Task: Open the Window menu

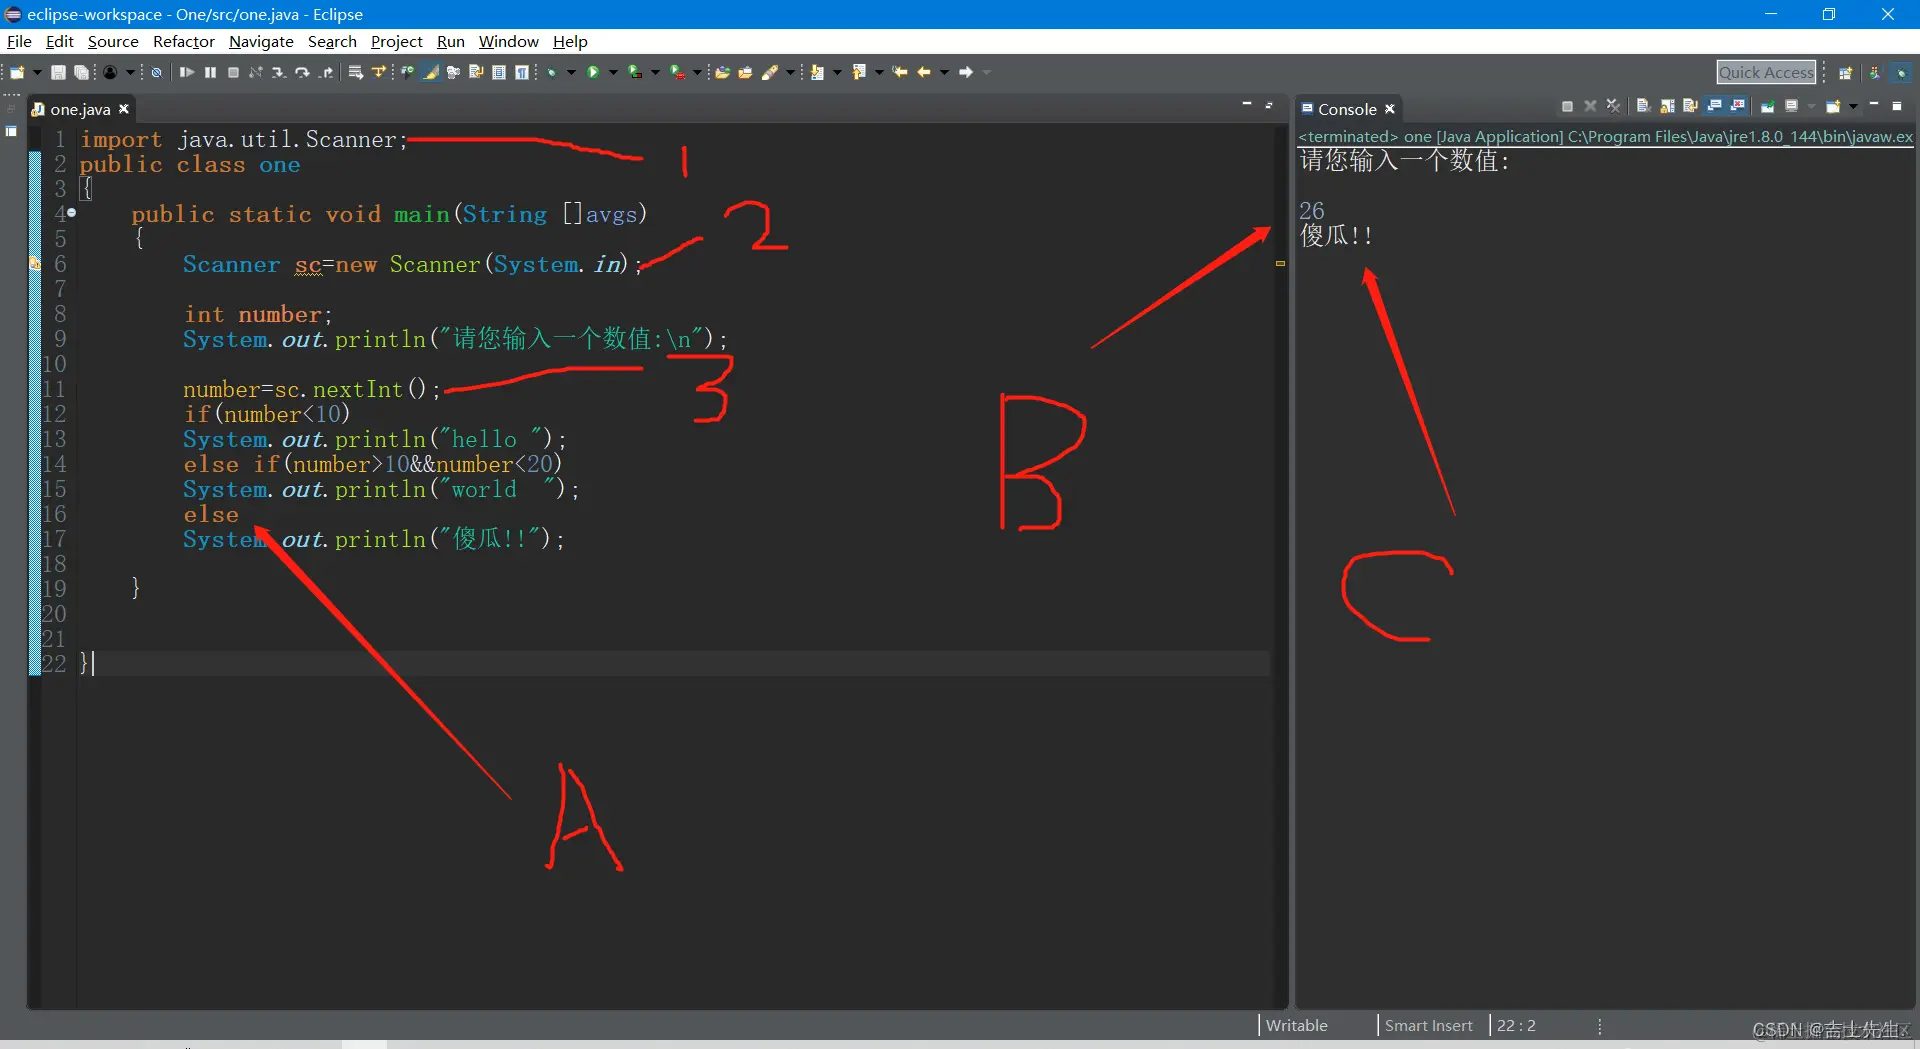Action: pos(508,42)
